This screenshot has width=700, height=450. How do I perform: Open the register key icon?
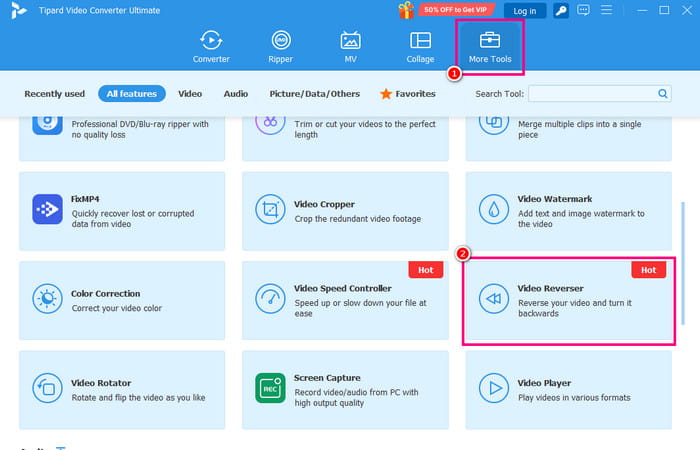tap(561, 11)
